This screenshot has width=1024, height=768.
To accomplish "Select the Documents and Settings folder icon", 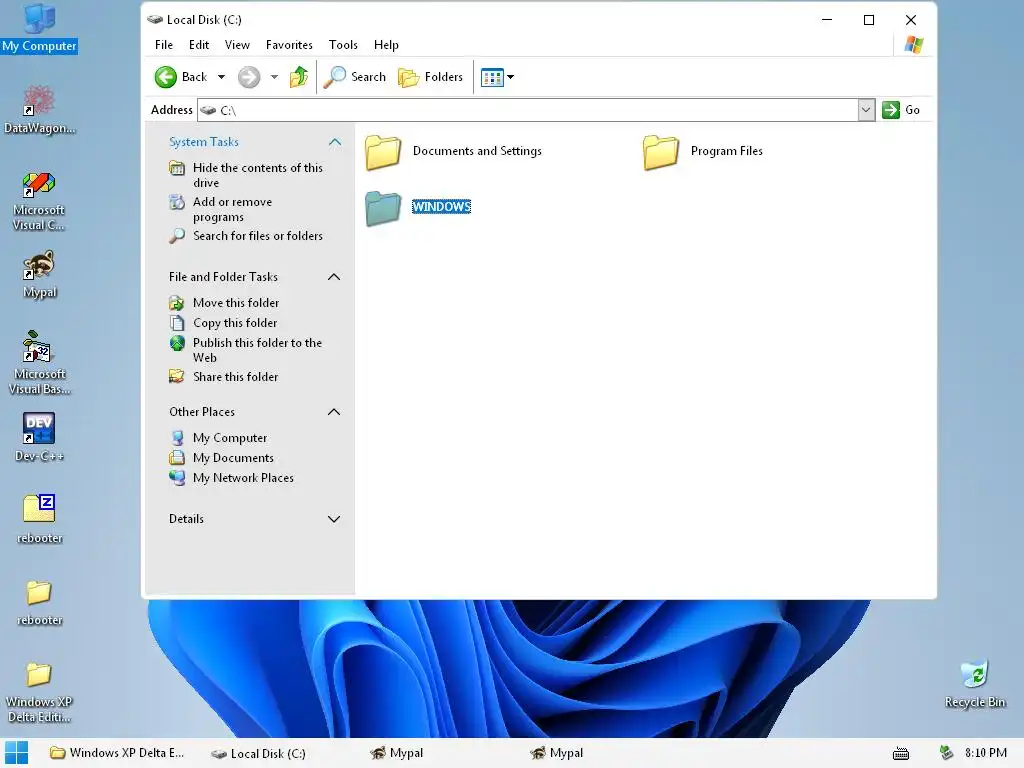I will [x=383, y=152].
